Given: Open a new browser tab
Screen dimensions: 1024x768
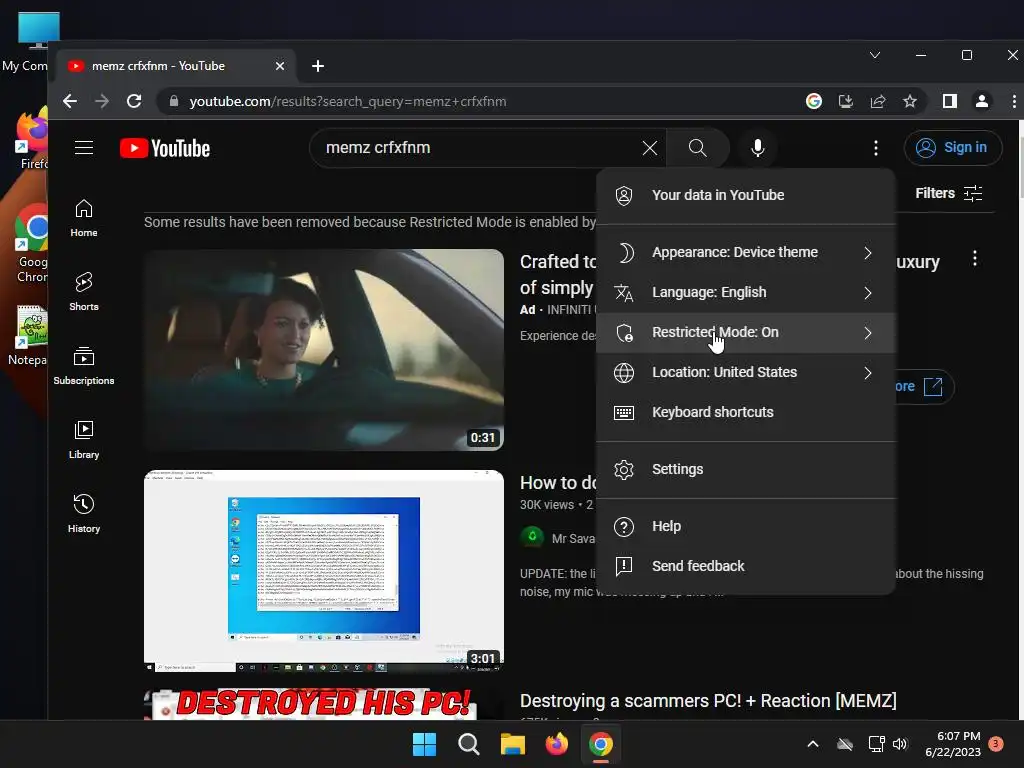Looking at the screenshot, I should 318,66.
